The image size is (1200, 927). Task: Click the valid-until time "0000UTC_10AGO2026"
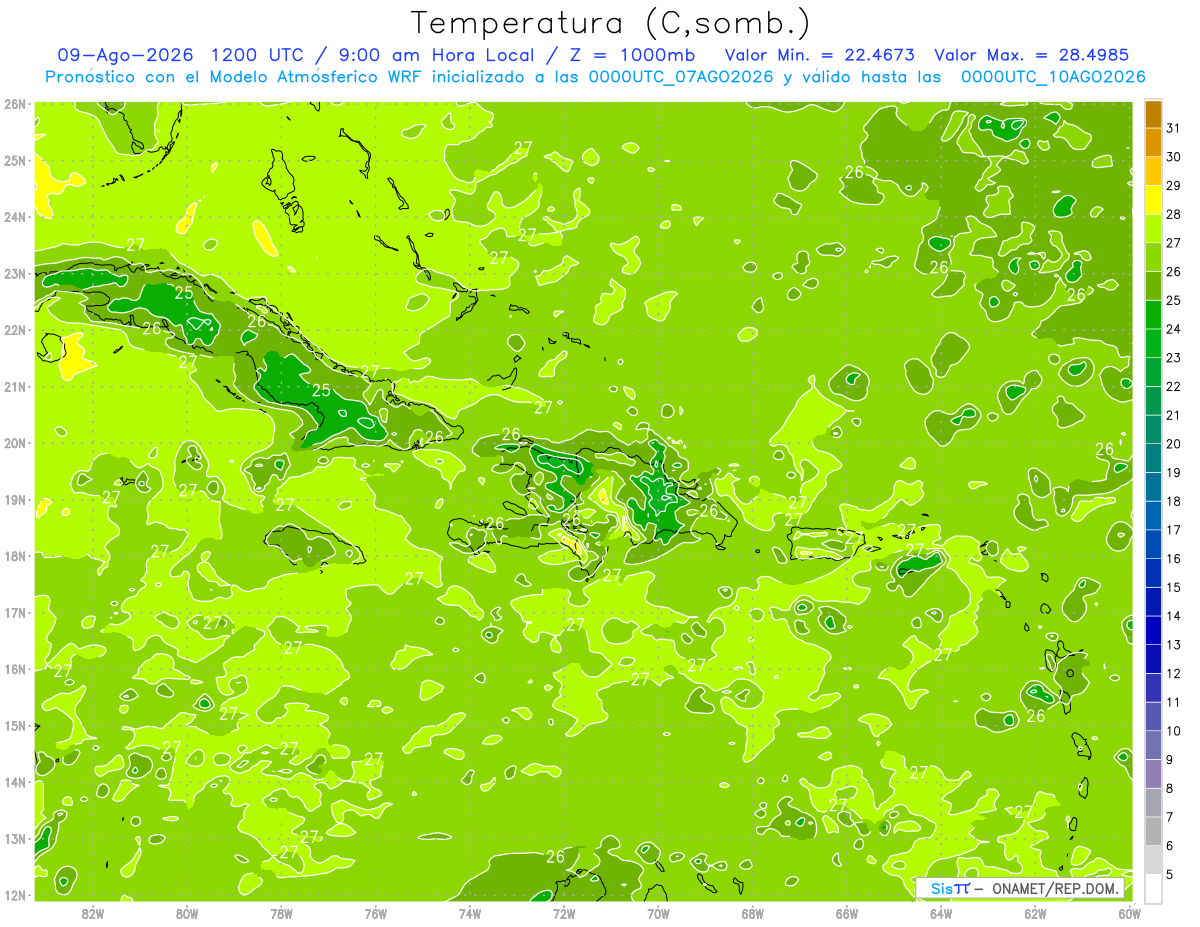click(1053, 77)
